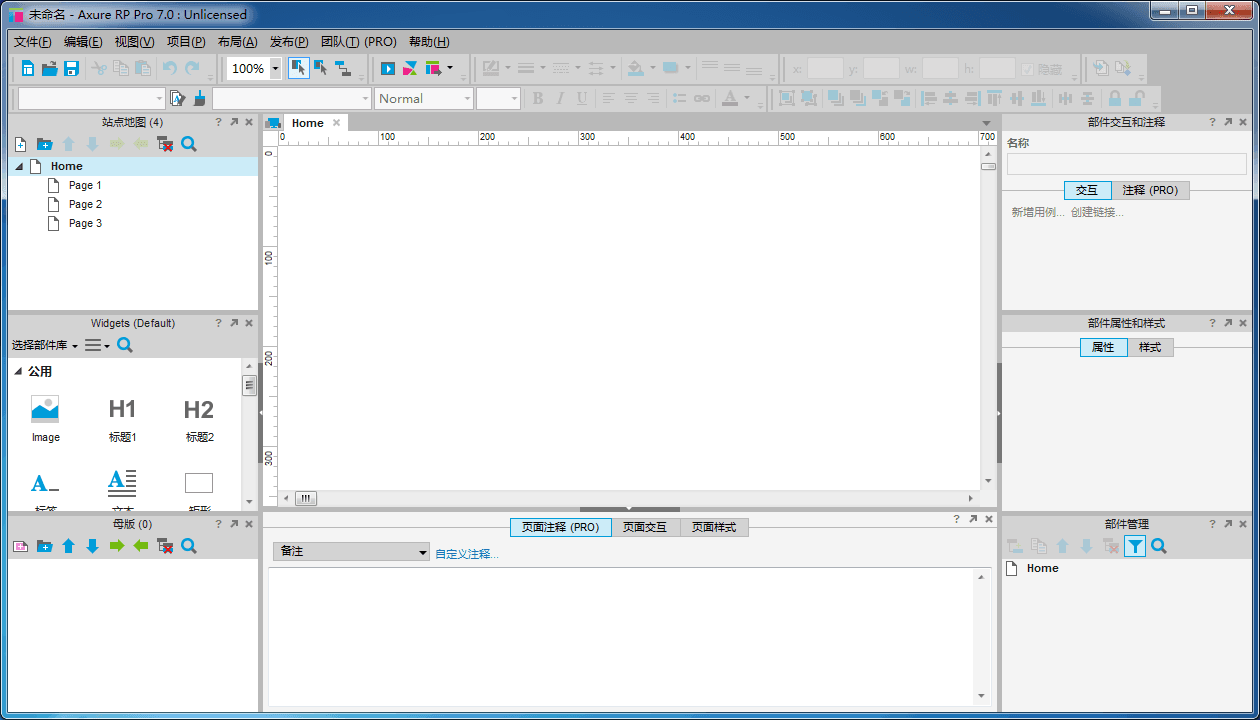1260x720 pixels.
Task: Add a page in Sitemap toolbar
Action: [x=20, y=144]
